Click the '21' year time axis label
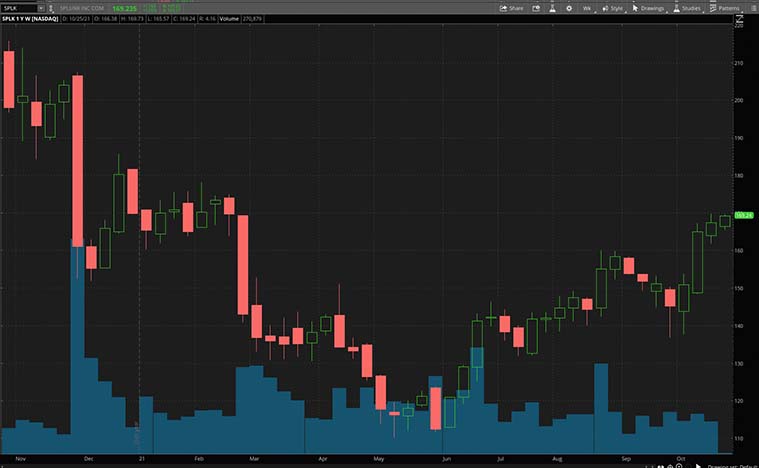The width and height of the screenshot is (759, 468). point(142,458)
